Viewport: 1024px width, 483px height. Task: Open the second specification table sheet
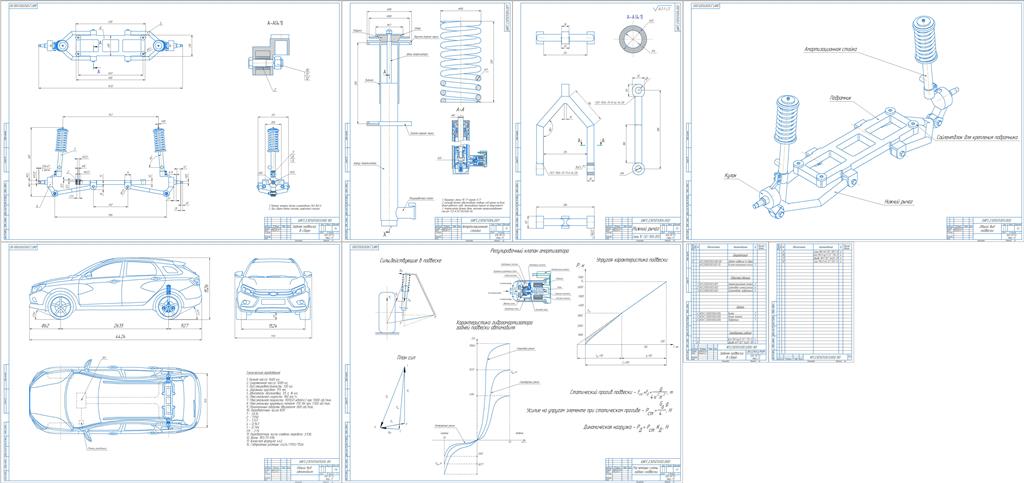[x=812, y=302]
